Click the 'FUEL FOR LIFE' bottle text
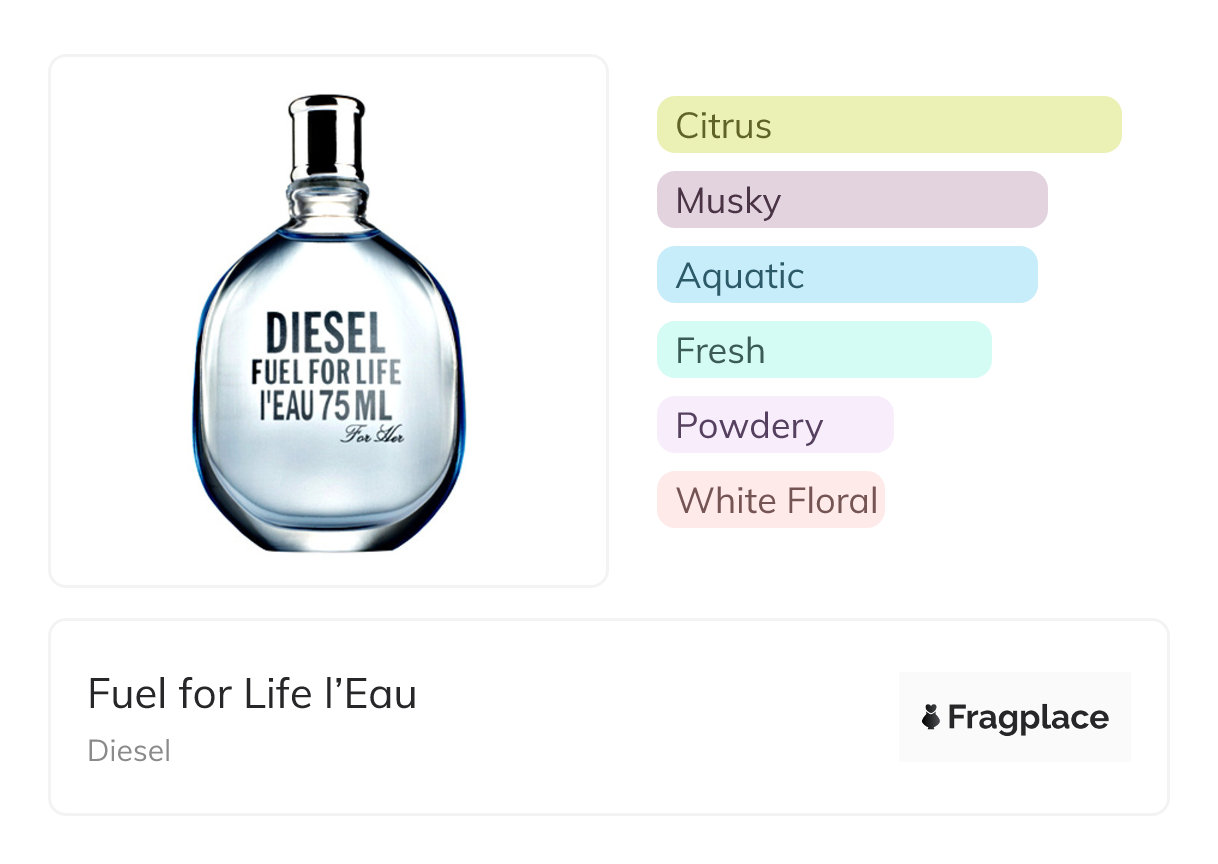Viewport: 1218px width, 864px height. (x=326, y=373)
